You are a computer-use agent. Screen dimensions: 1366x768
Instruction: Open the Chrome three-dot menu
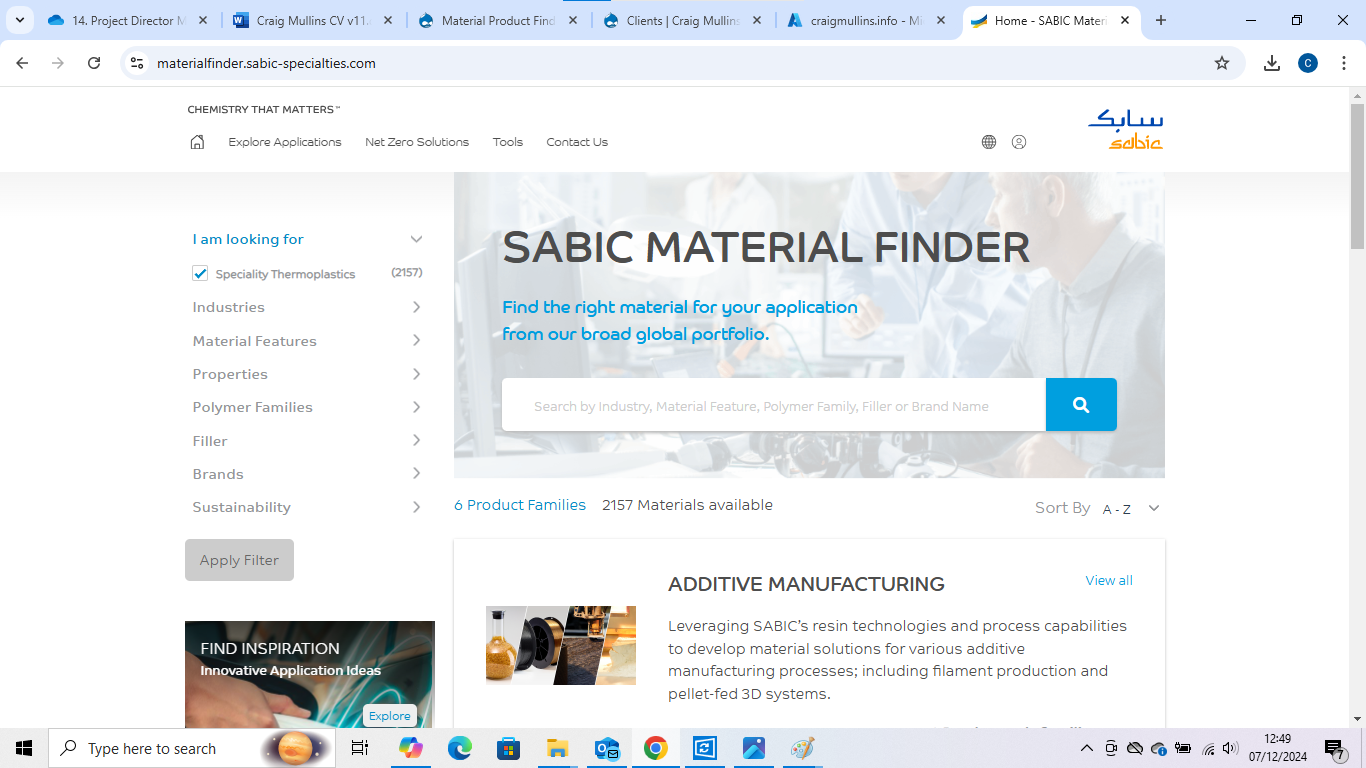[1343, 63]
